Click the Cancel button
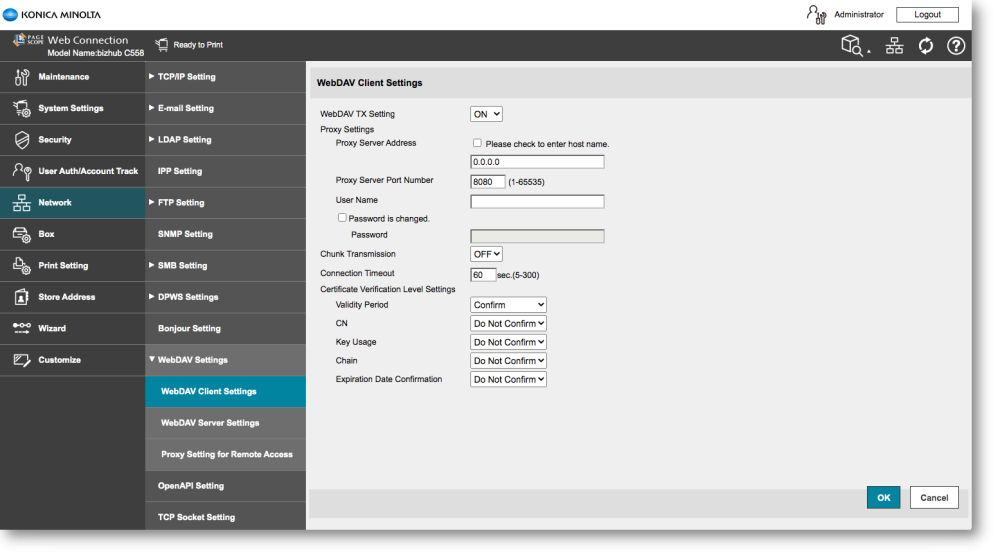 (934, 497)
